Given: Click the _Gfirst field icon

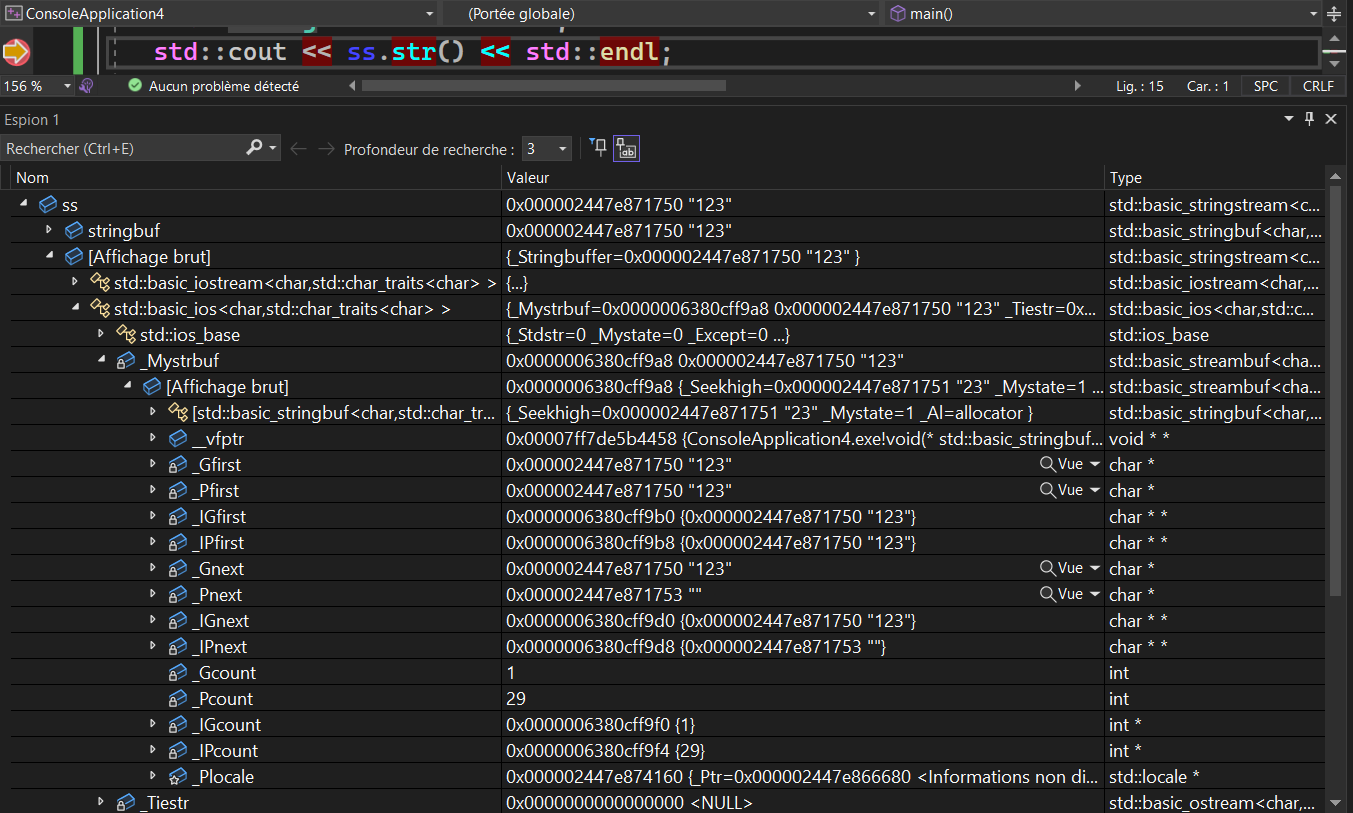Looking at the screenshot, I should 177,465.
